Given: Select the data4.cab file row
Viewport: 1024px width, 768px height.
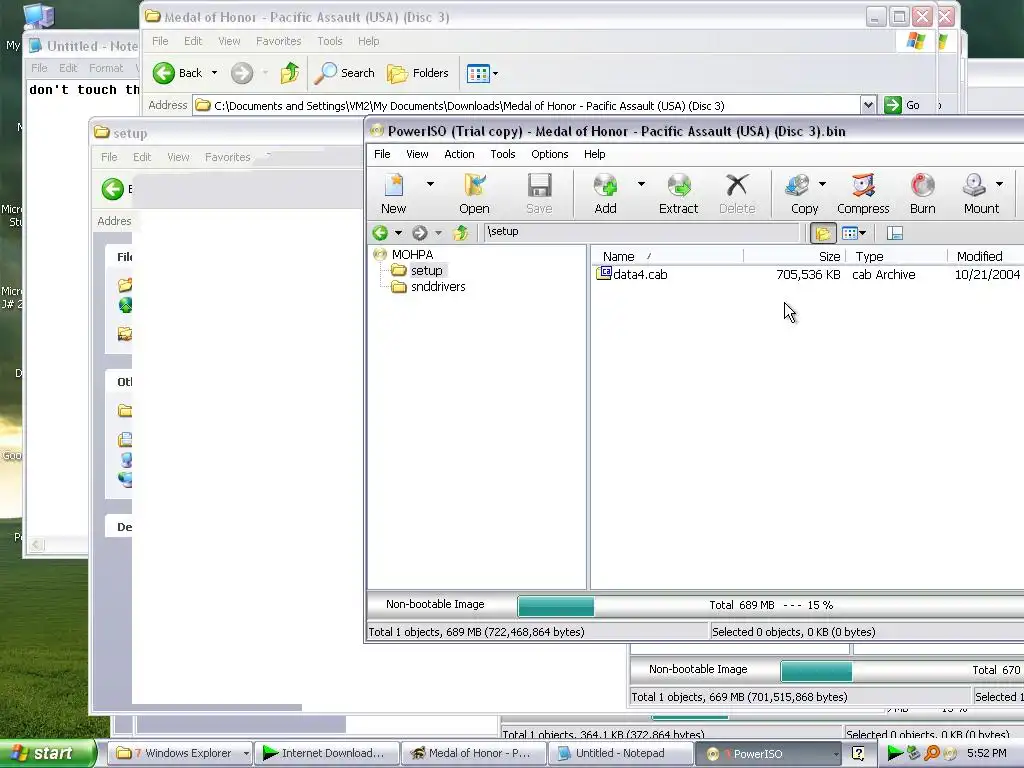Looking at the screenshot, I should tap(808, 275).
